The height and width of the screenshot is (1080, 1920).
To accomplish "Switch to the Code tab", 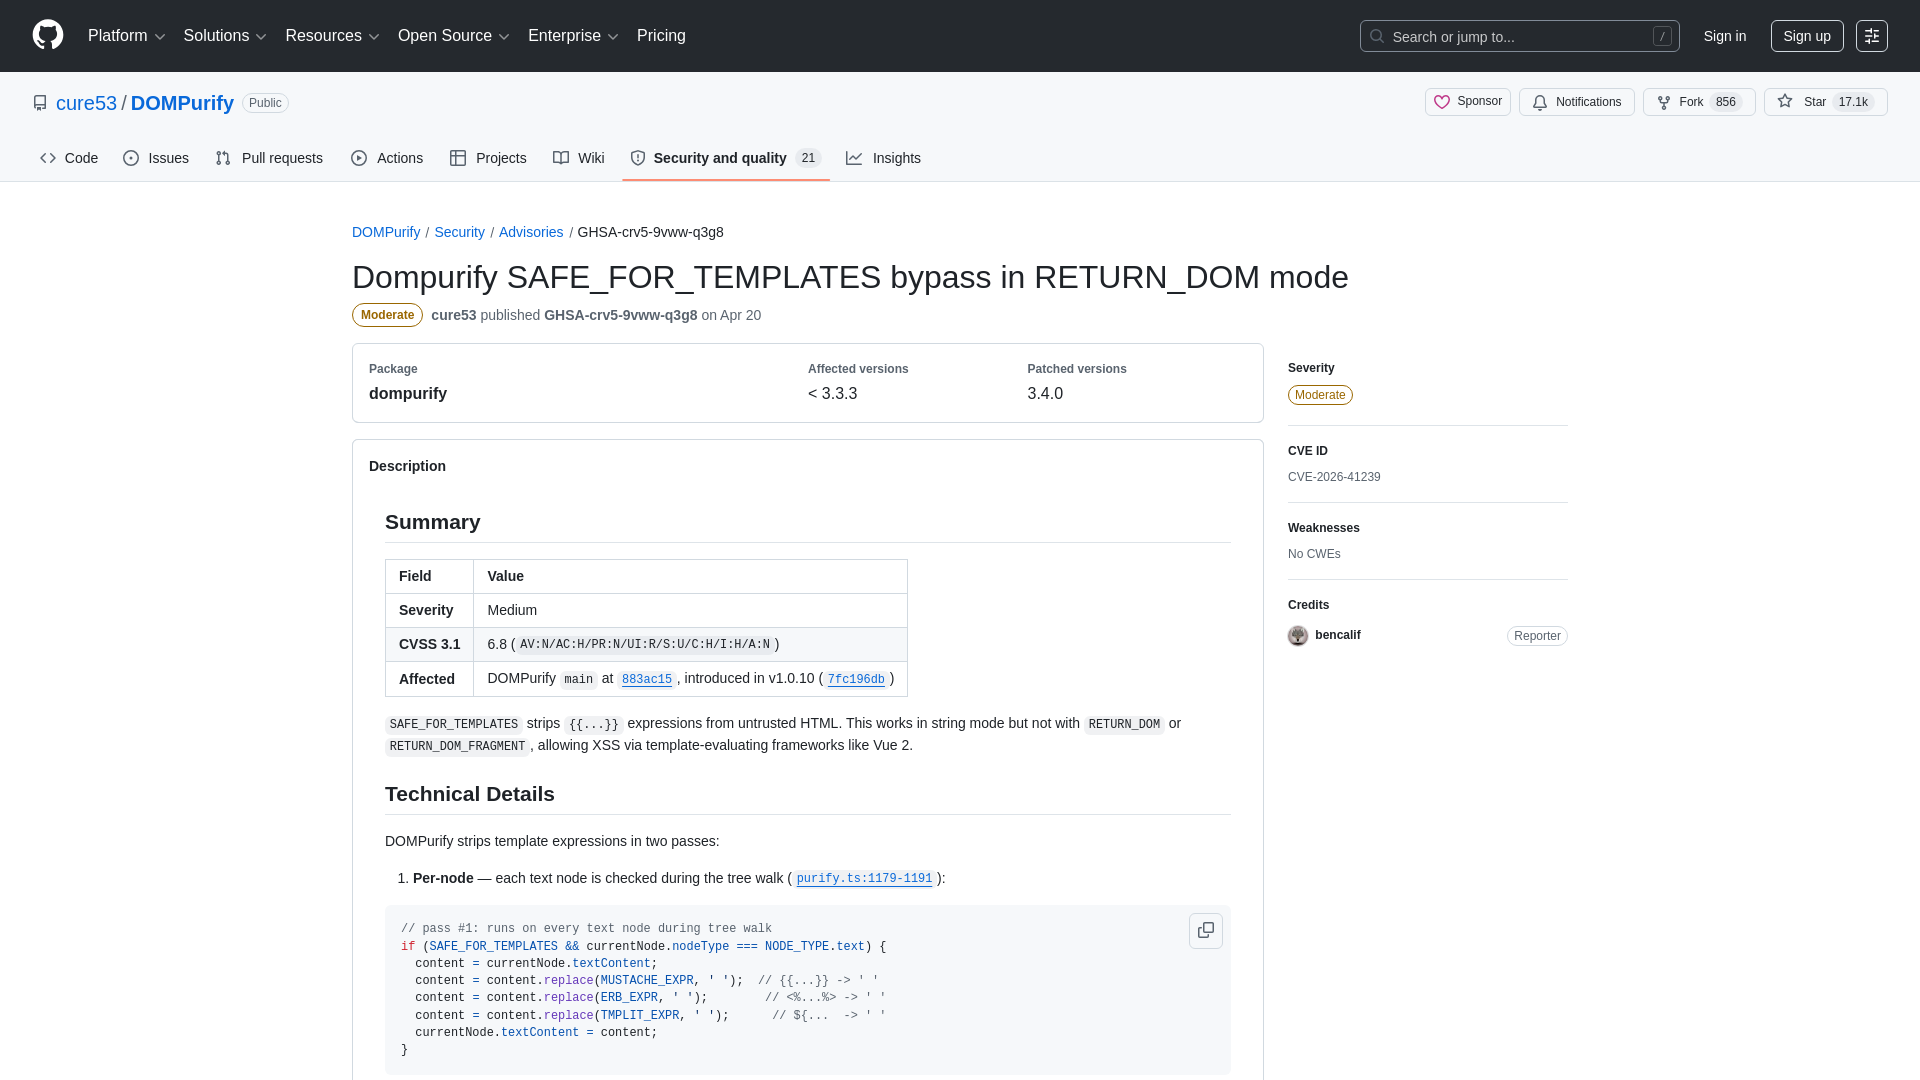I will click(69, 158).
